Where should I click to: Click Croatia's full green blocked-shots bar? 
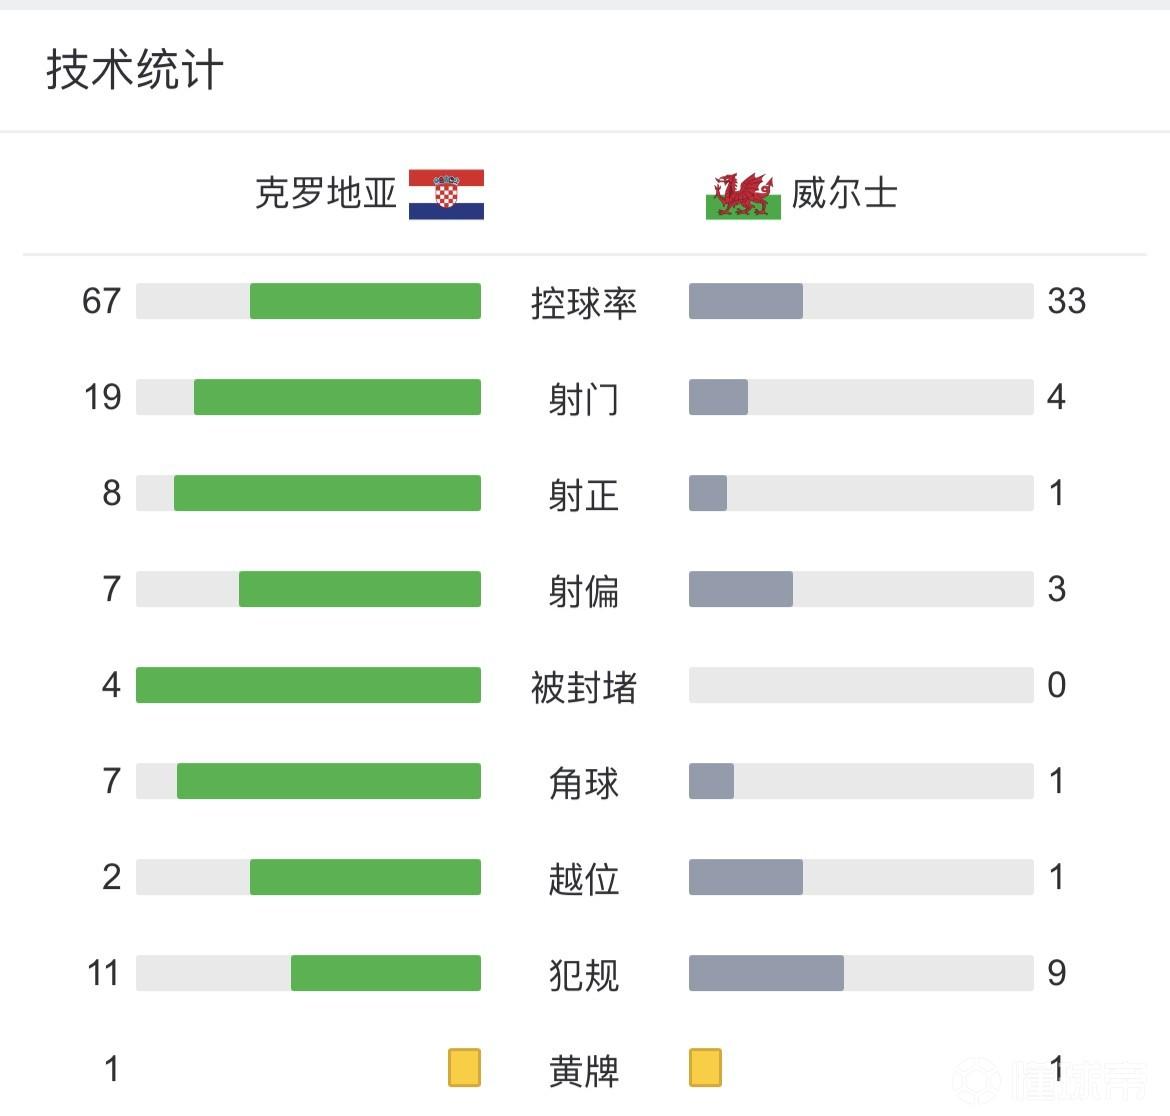tap(308, 685)
